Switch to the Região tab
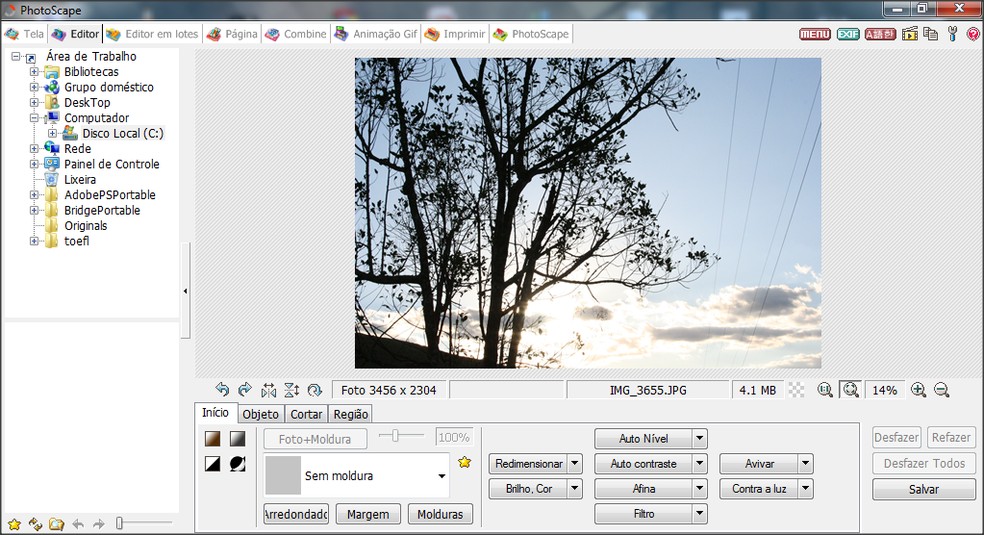 [x=351, y=414]
